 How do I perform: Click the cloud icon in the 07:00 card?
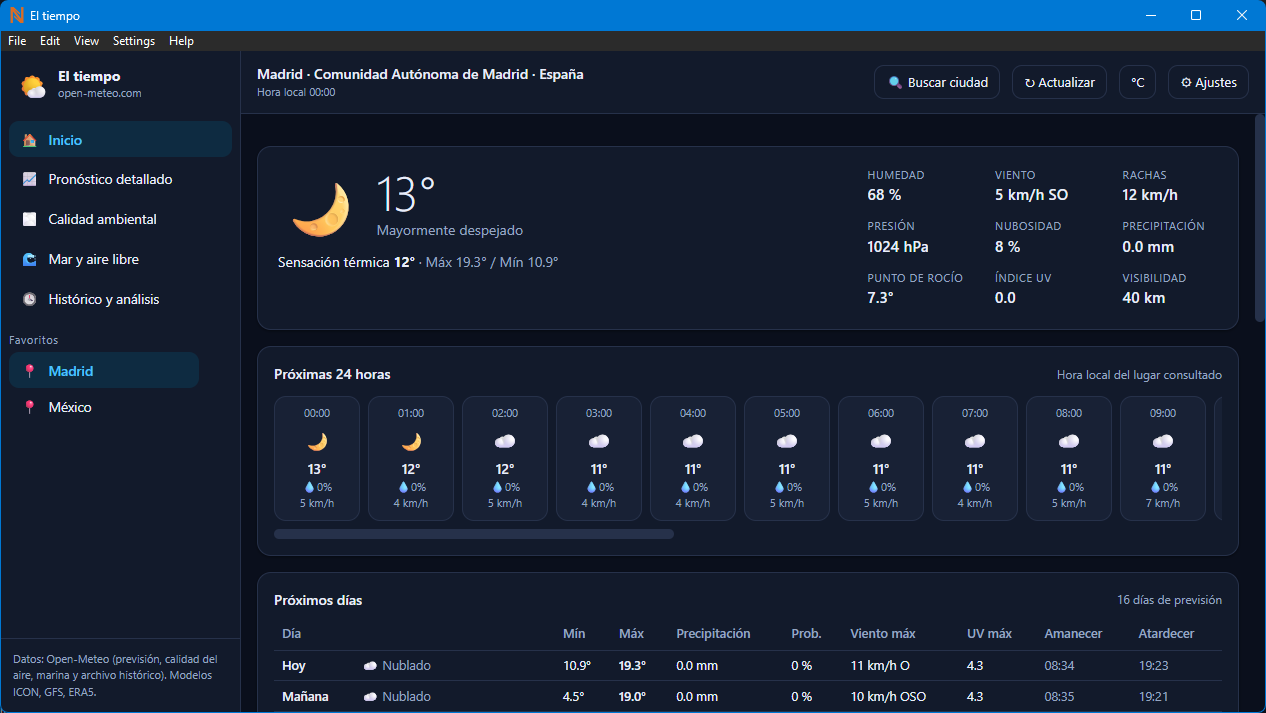click(975, 441)
